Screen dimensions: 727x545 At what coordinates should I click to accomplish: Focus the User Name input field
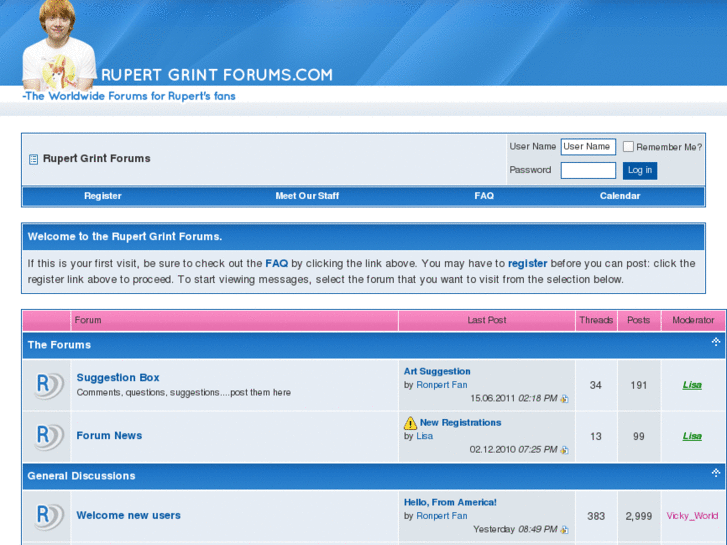tap(588, 147)
